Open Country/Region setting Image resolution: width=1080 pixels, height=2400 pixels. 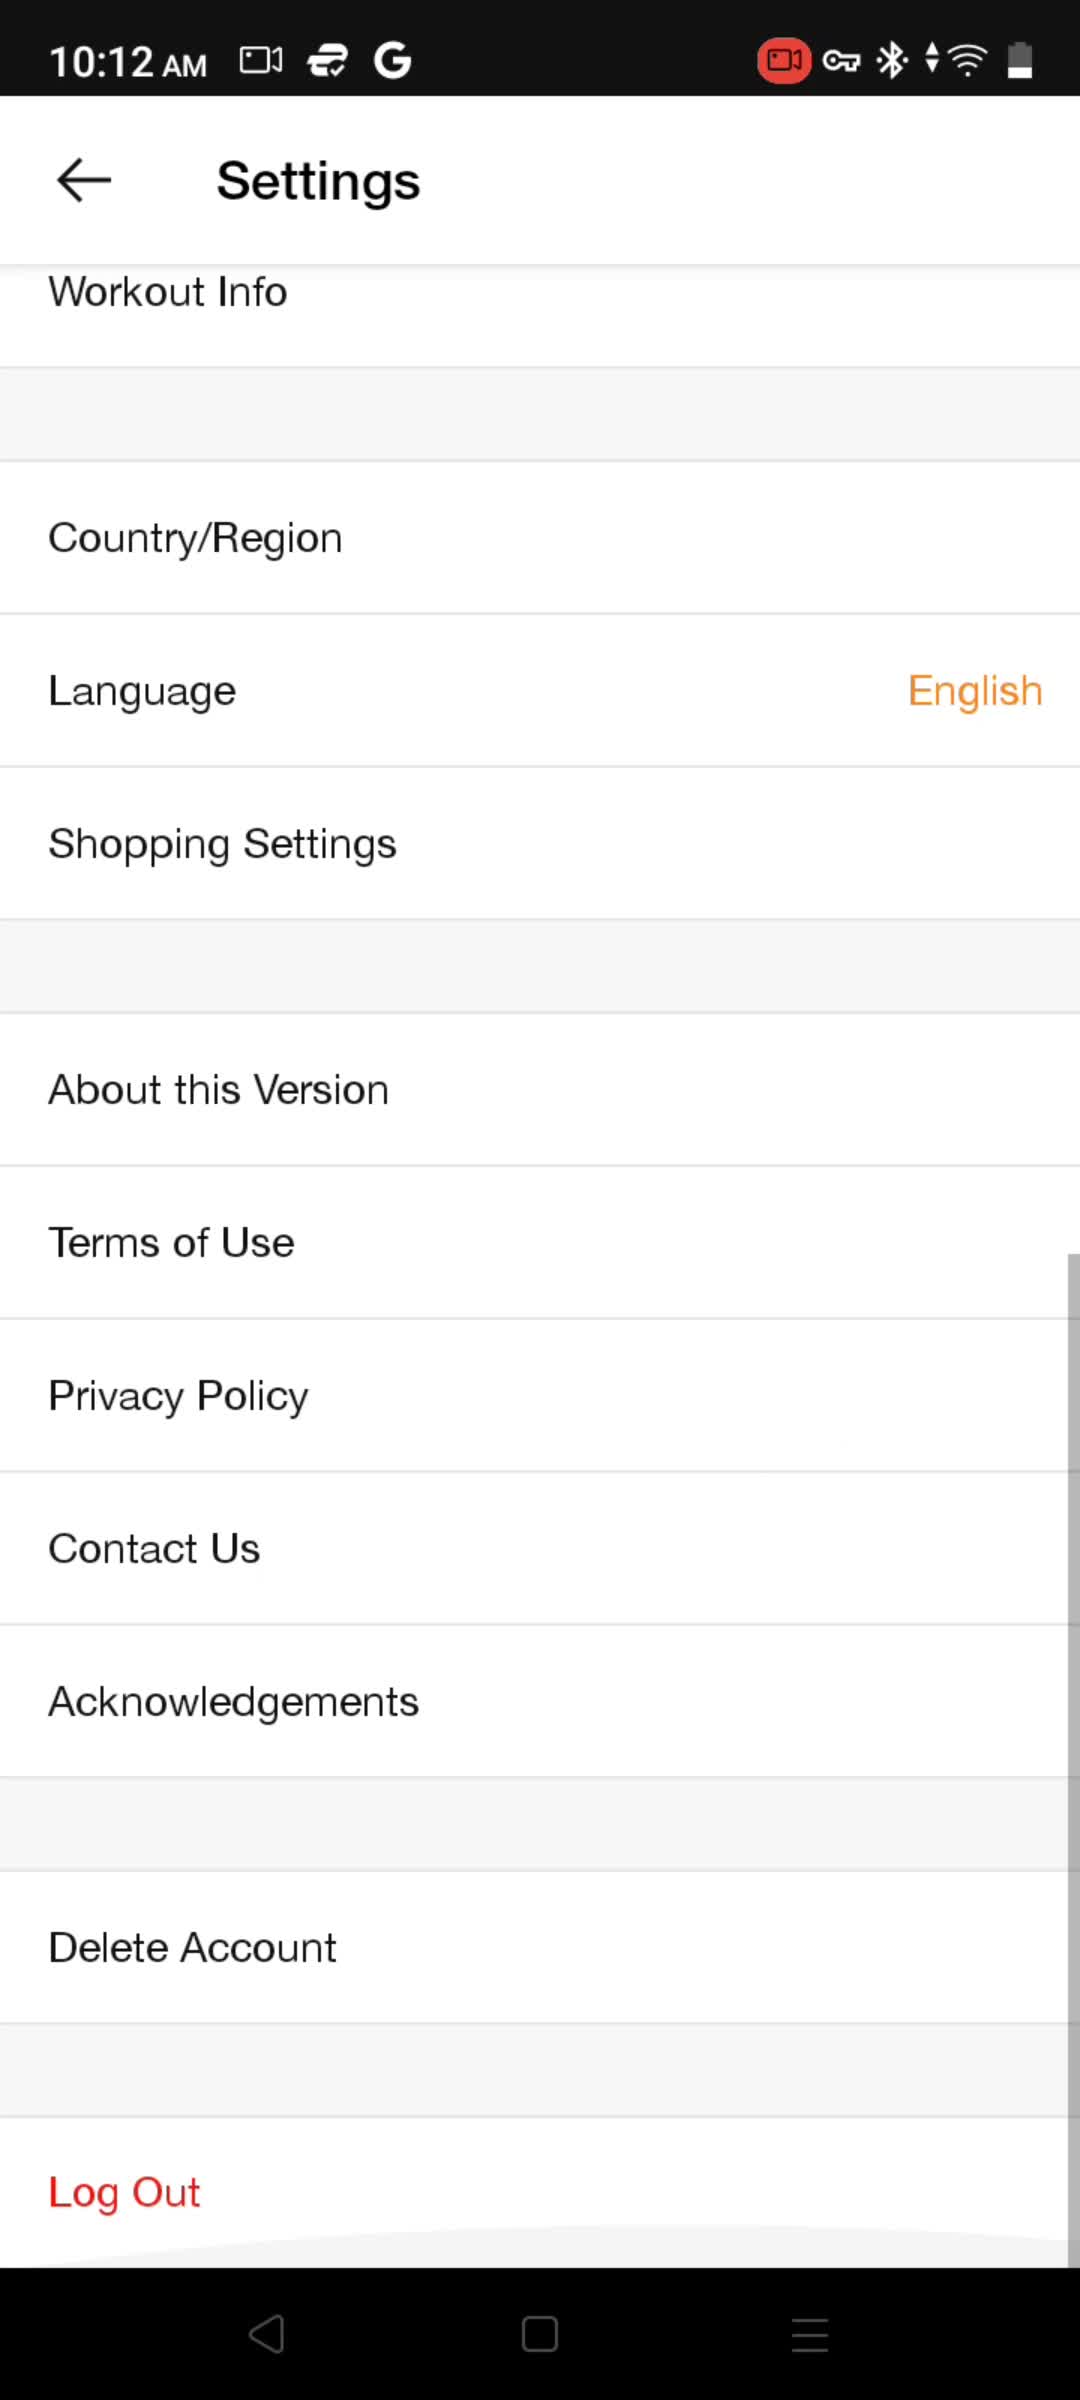tap(540, 538)
